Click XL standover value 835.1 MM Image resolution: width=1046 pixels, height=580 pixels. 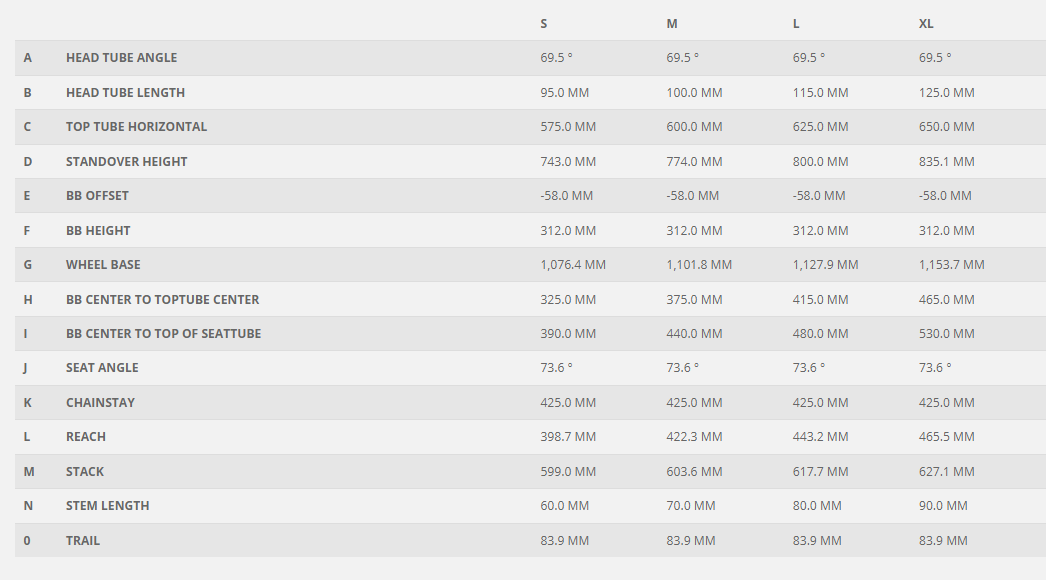pyautogui.click(x=947, y=162)
